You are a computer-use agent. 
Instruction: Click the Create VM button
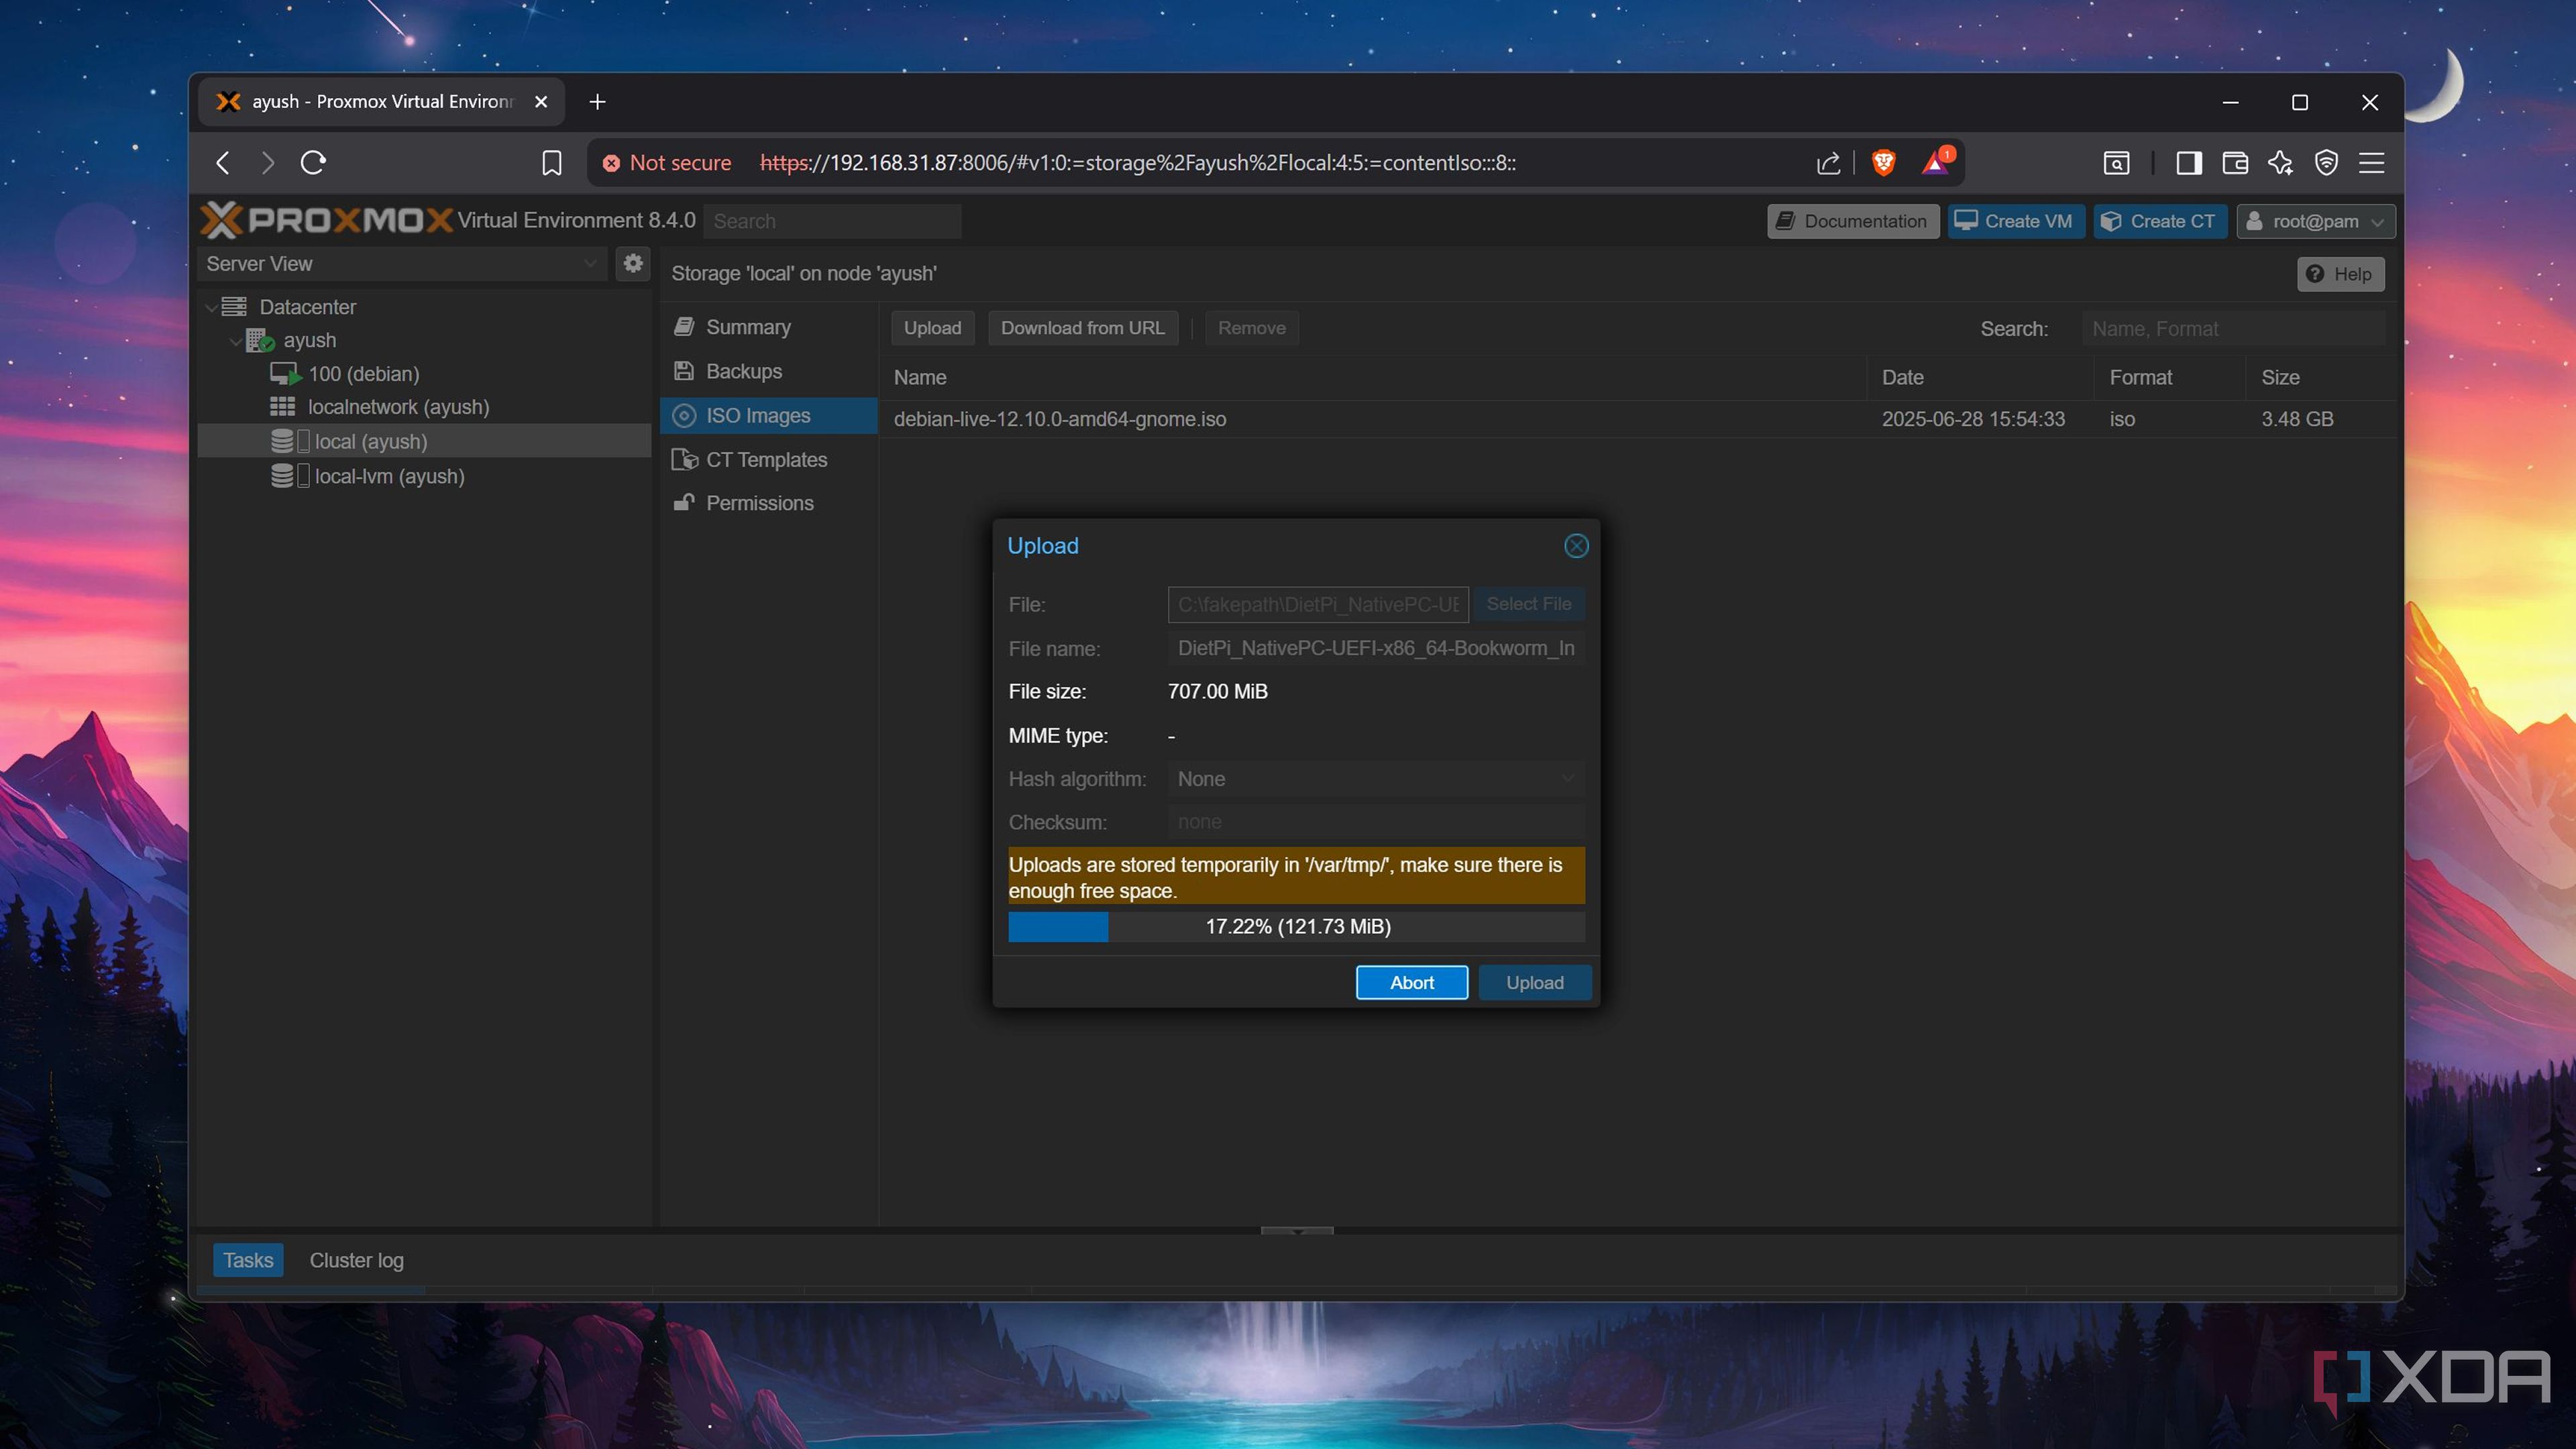click(2016, 221)
